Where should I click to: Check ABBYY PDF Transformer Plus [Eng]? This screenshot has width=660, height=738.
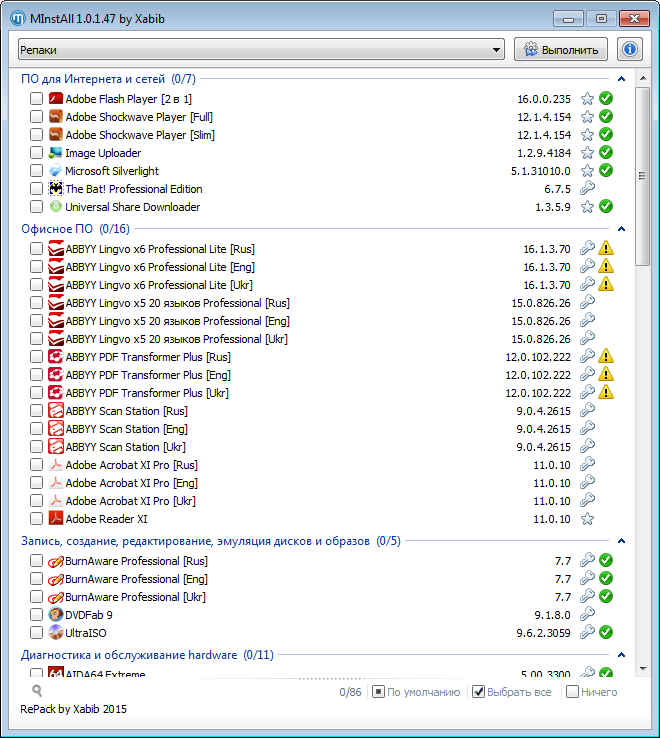coord(36,375)
